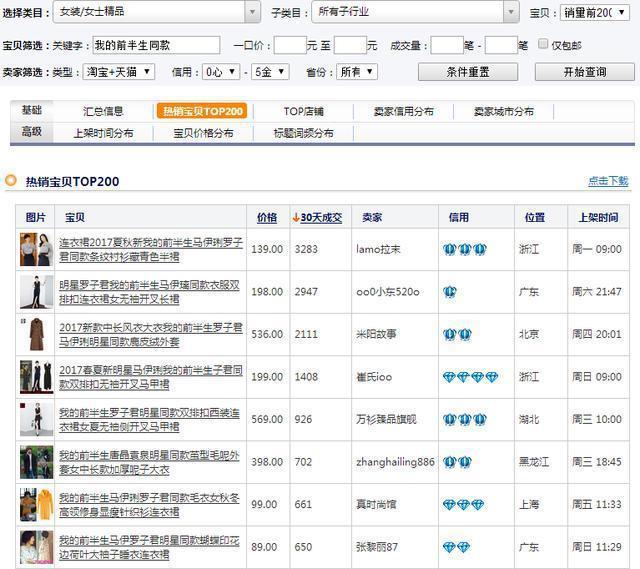640x569 pixels.
Task: Click the crown credit icons for 米阳故事
Action: [457, 334]
